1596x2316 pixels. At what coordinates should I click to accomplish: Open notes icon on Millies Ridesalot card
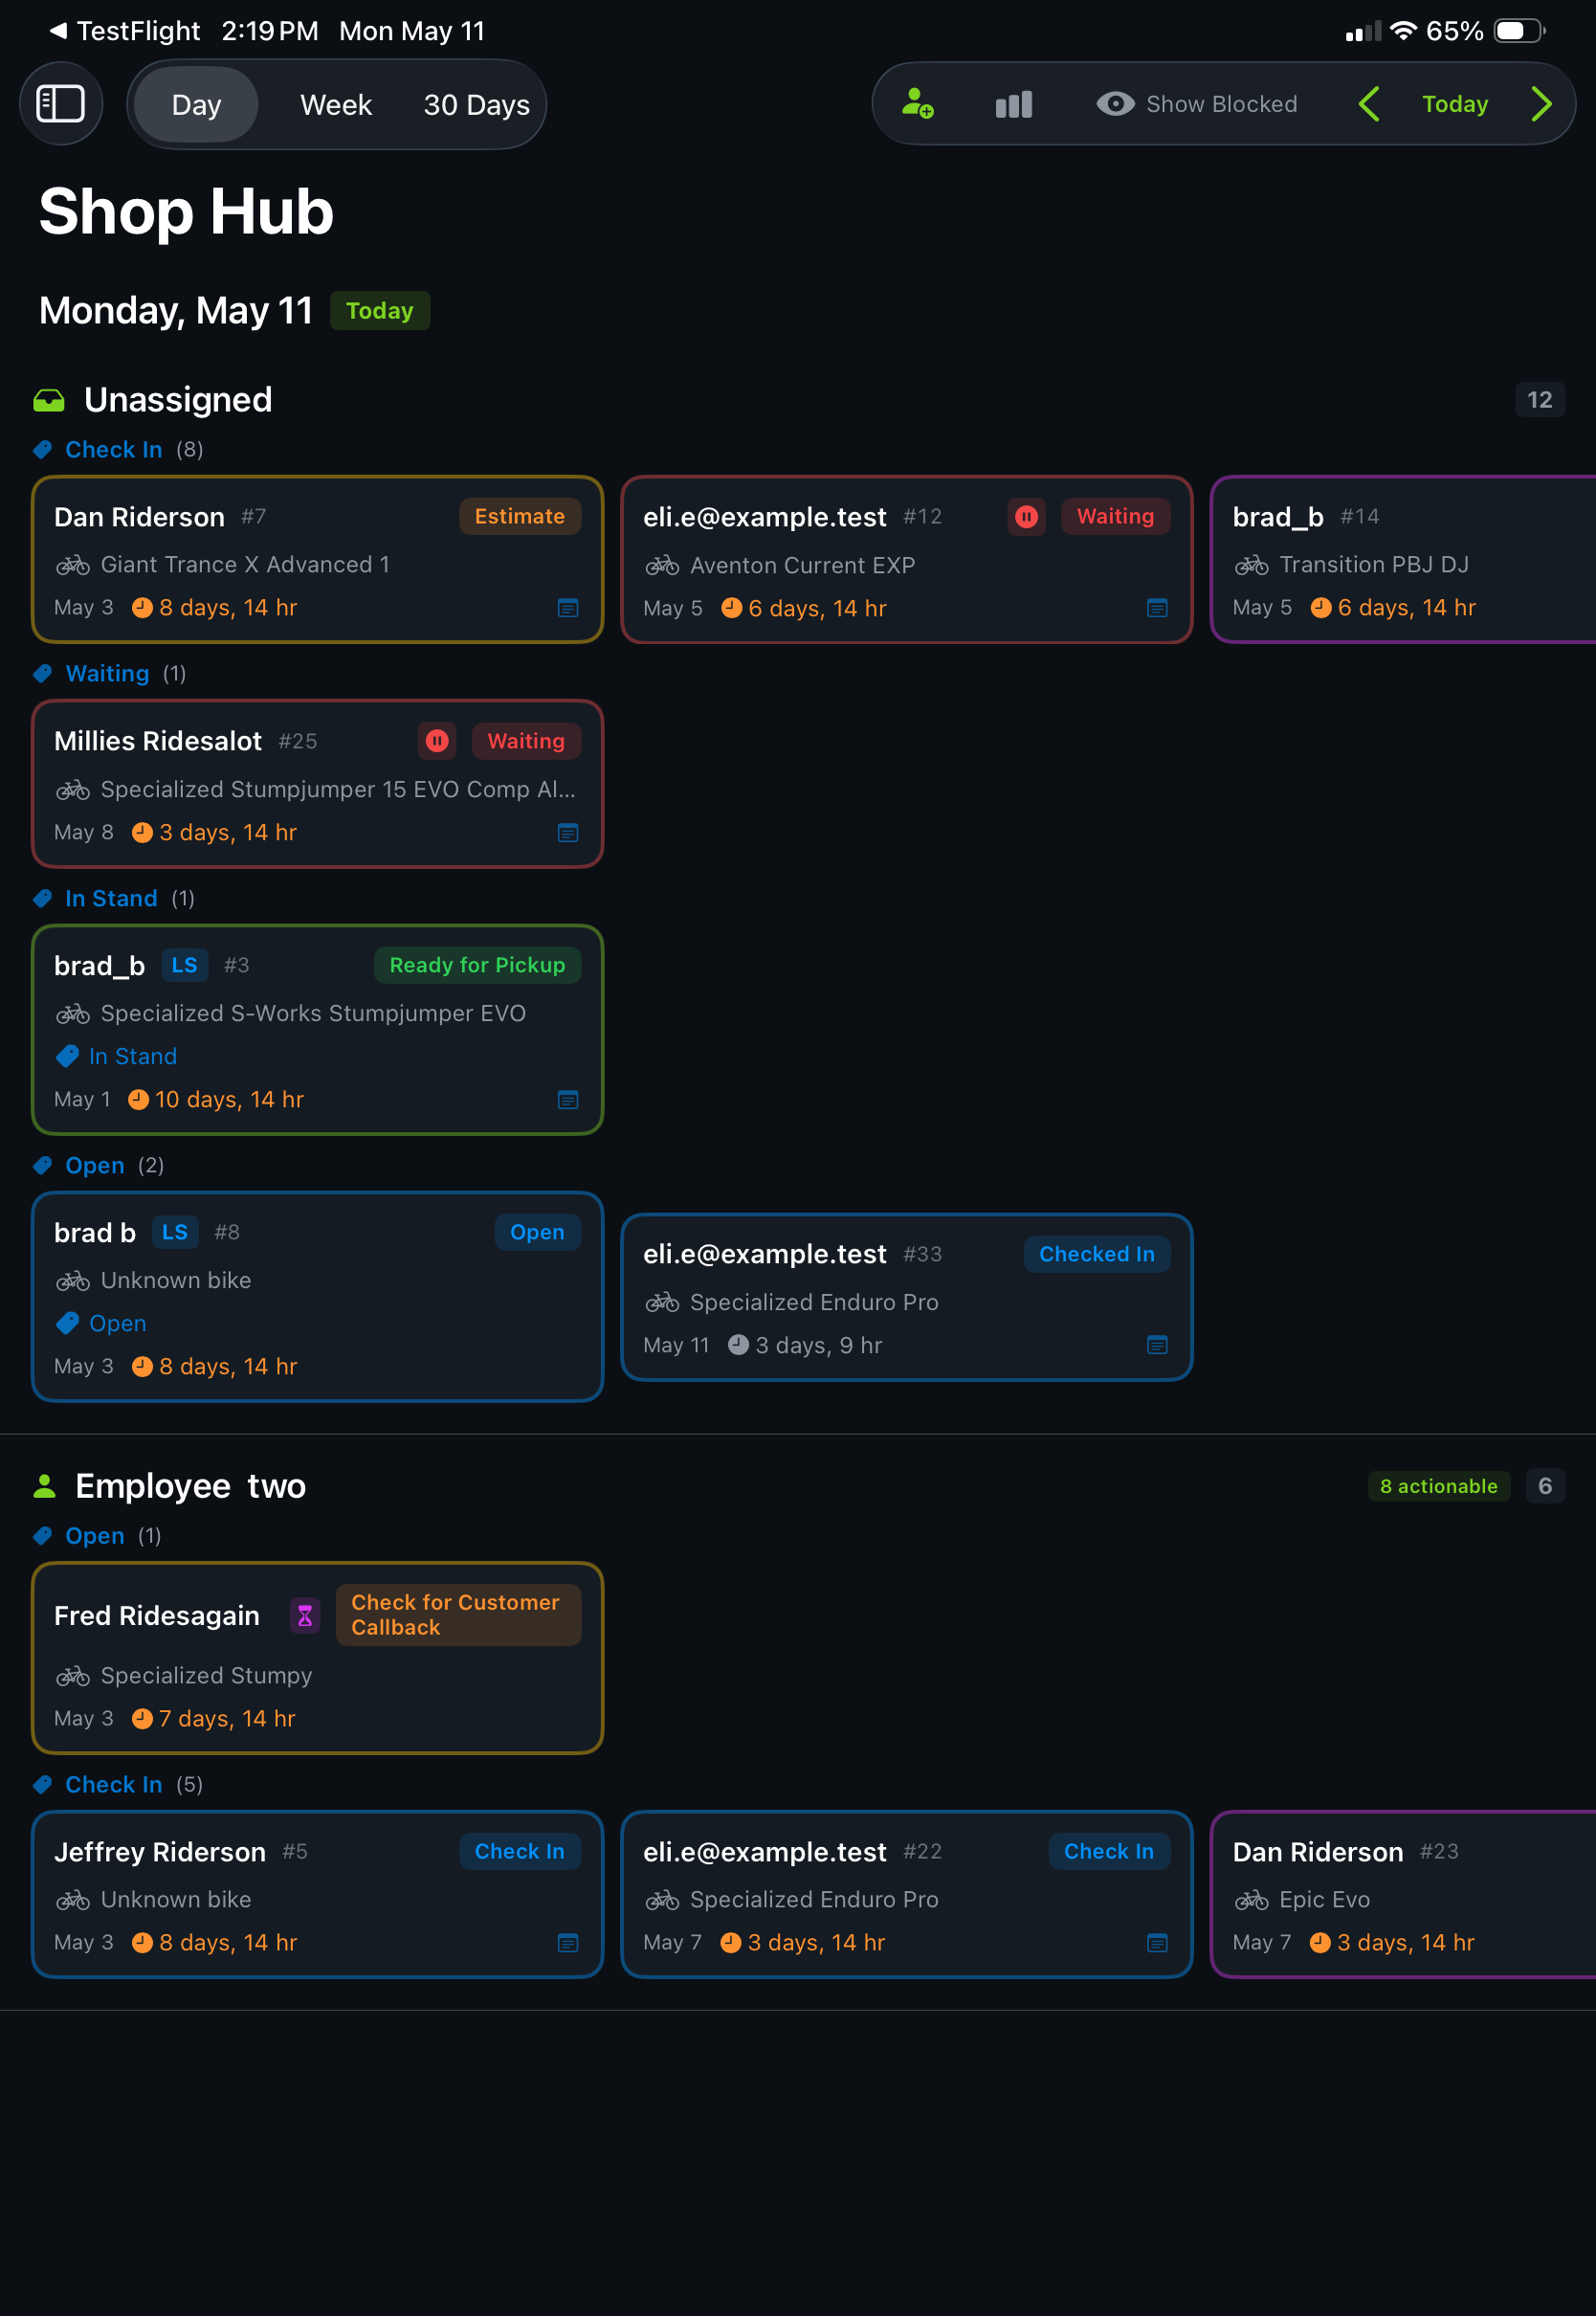567,833
